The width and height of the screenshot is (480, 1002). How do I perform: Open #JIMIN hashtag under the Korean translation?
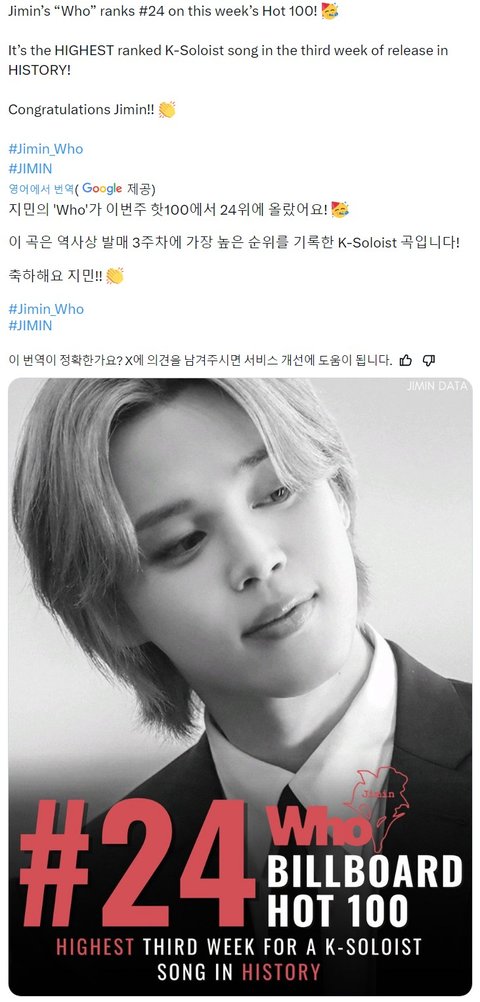(30, 325)
